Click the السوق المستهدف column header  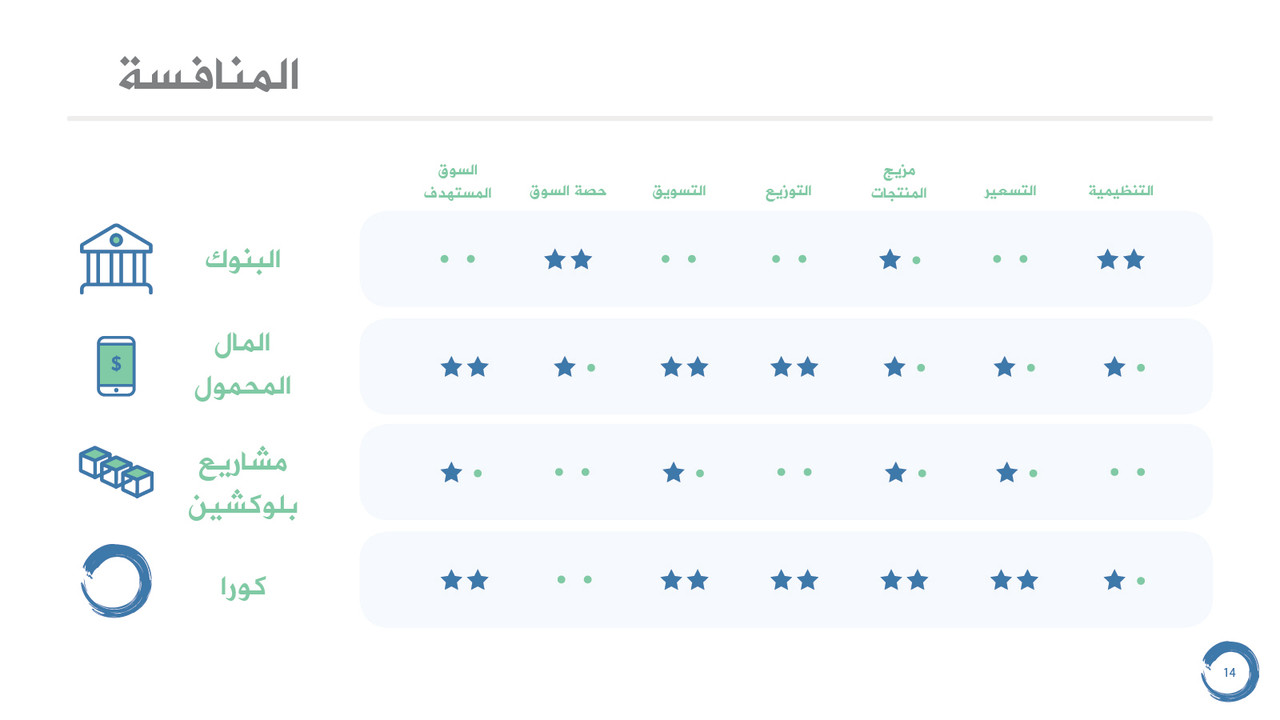[x=457, y=182]
